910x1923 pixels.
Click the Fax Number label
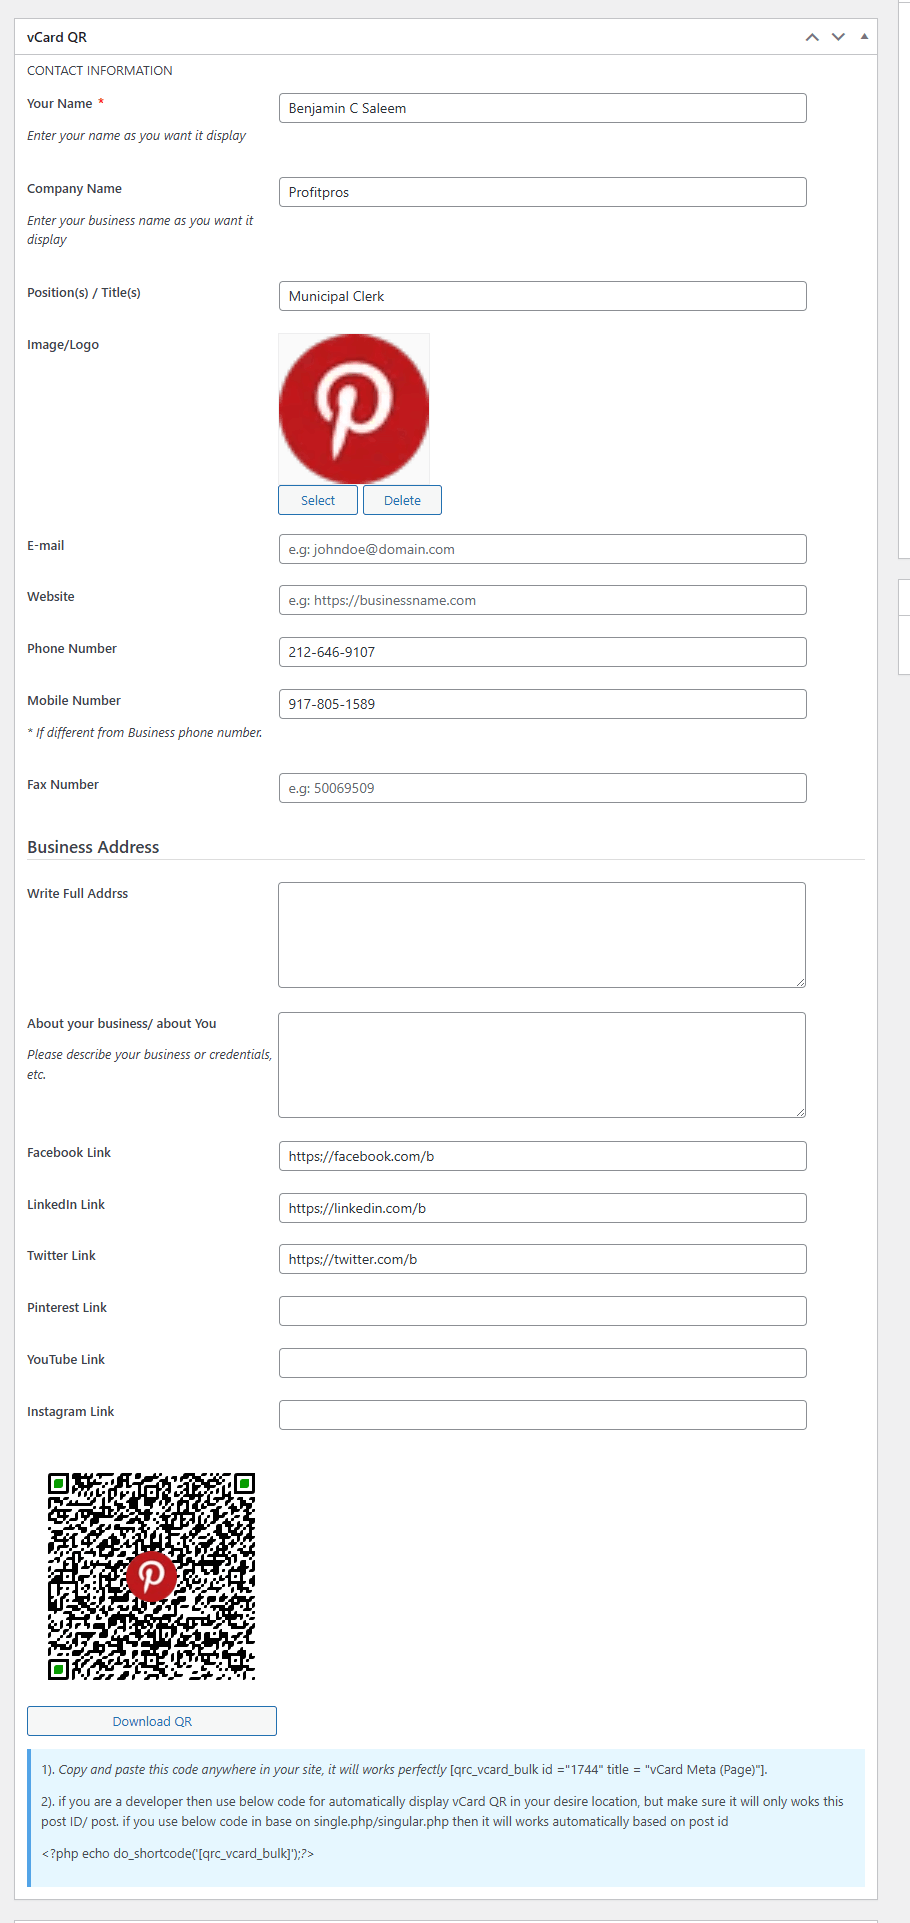[x=63, y=784]
